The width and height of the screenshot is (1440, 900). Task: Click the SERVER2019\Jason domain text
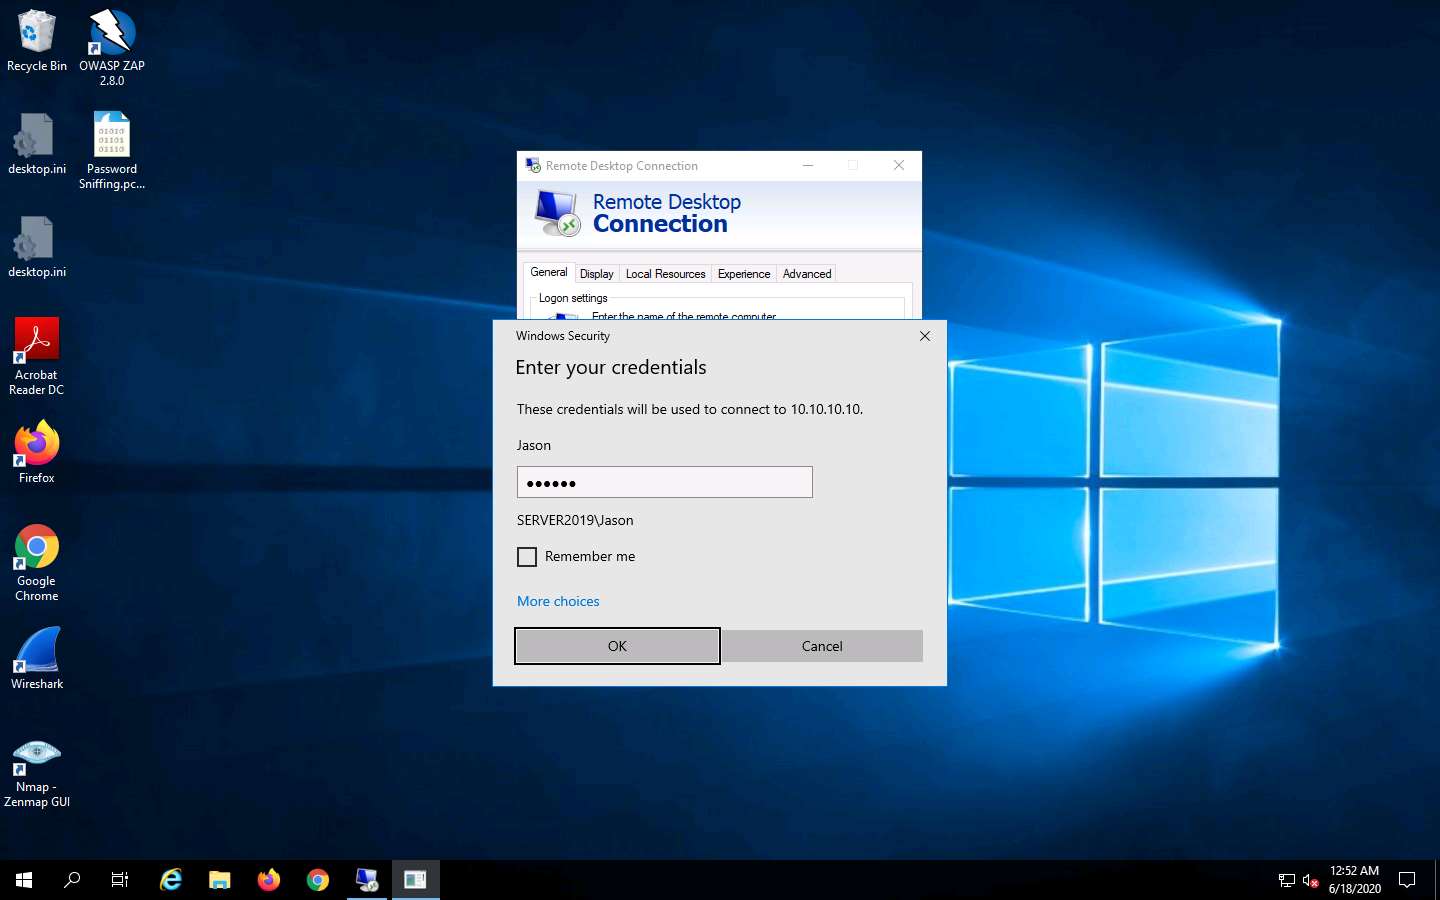(x=575, y=520)
